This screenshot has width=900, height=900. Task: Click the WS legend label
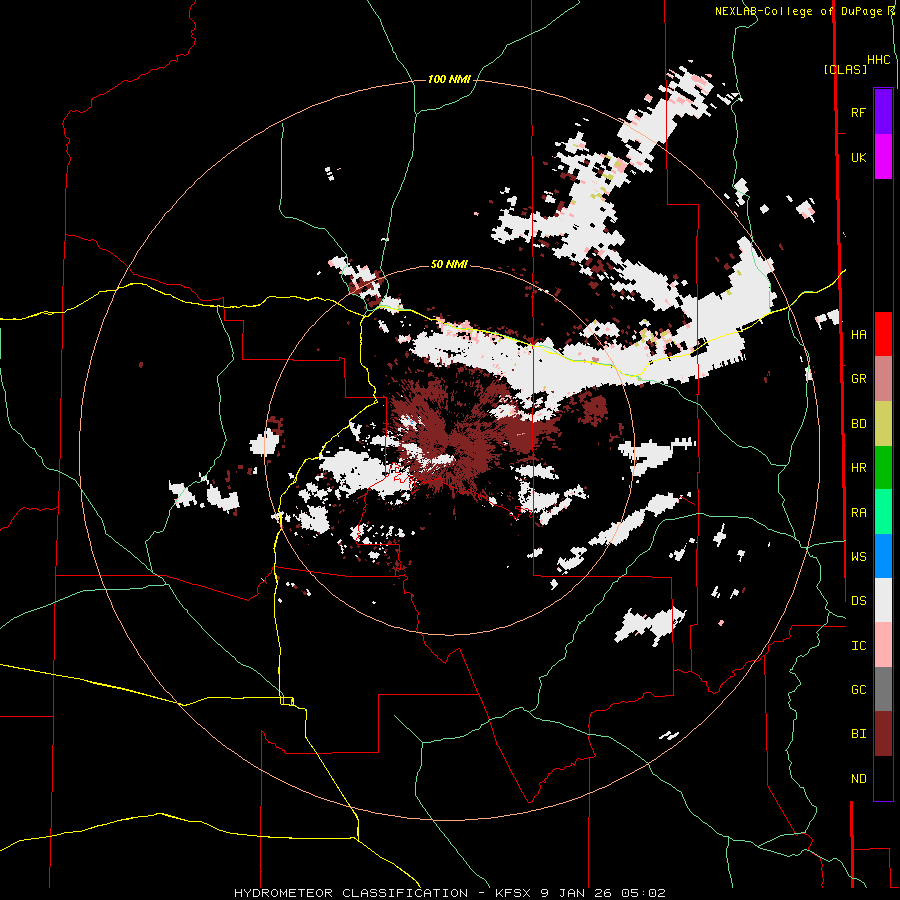858,557
